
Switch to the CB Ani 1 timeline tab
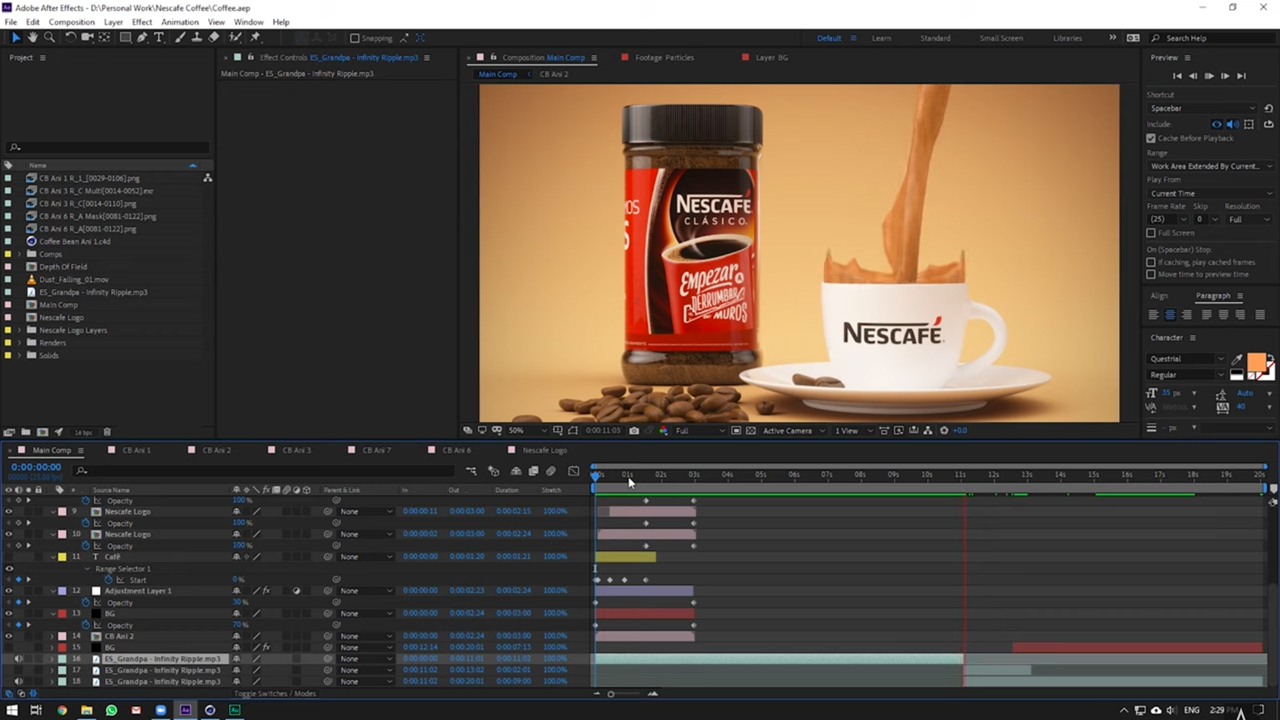(x=136, y=450)
